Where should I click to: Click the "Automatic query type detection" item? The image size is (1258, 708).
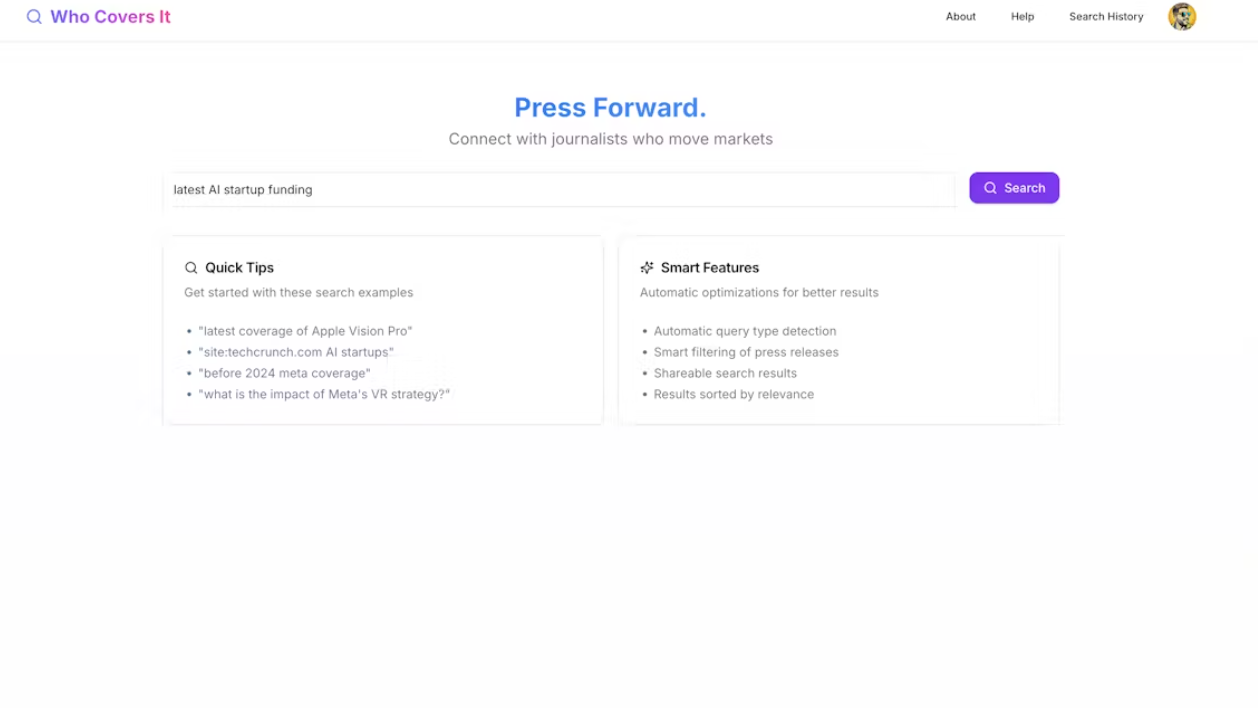(x=745, y=331)
